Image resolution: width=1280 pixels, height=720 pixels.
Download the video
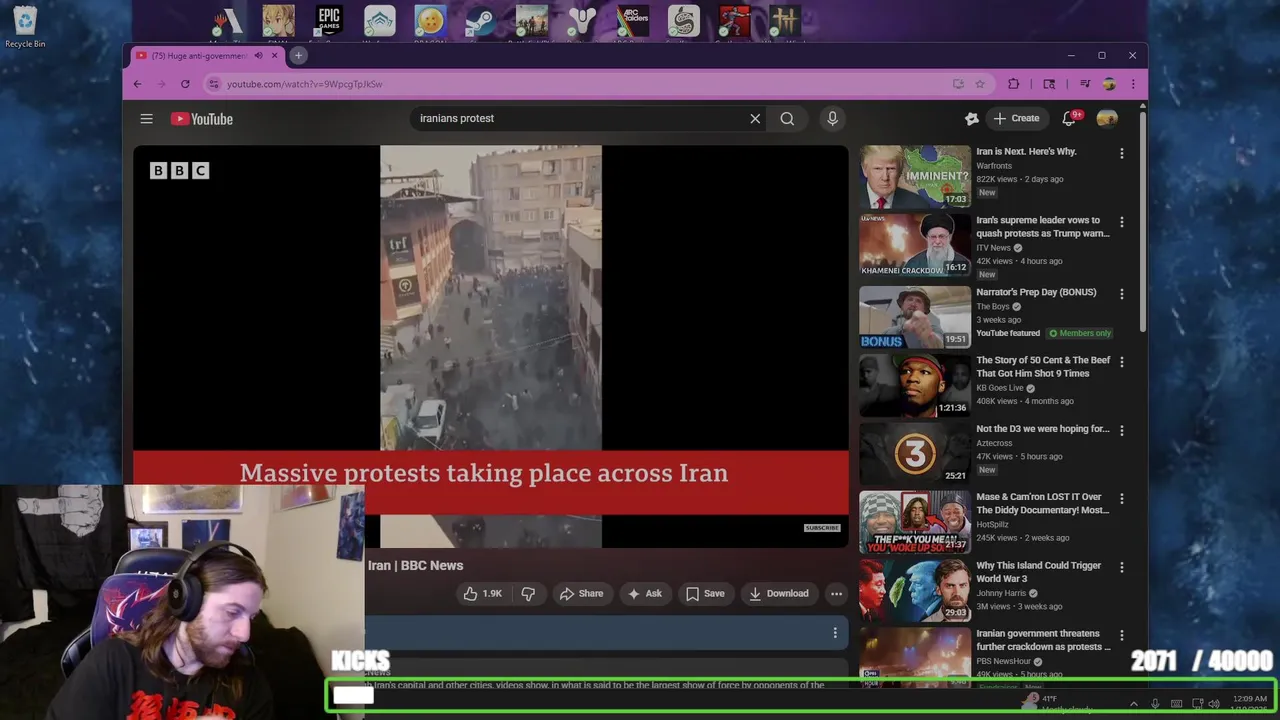(778, 593)
